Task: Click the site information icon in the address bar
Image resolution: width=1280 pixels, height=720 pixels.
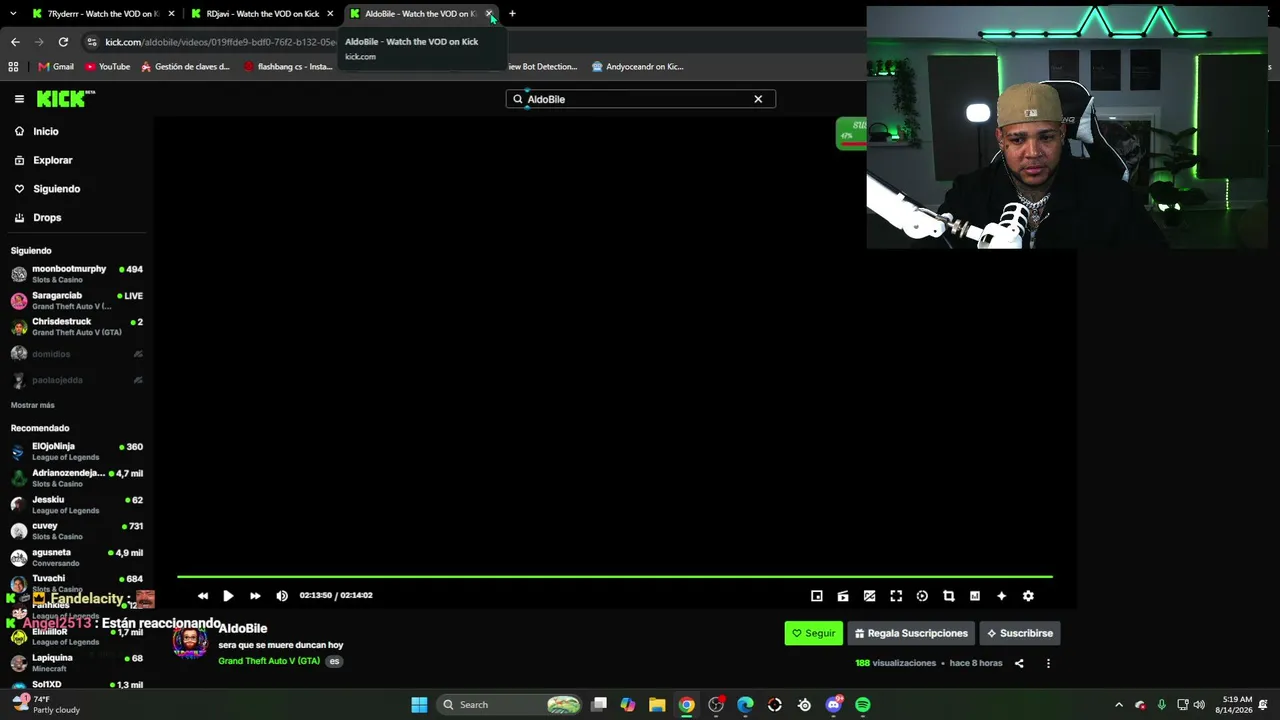Action: pyautogui.click(x=92, y=42)
